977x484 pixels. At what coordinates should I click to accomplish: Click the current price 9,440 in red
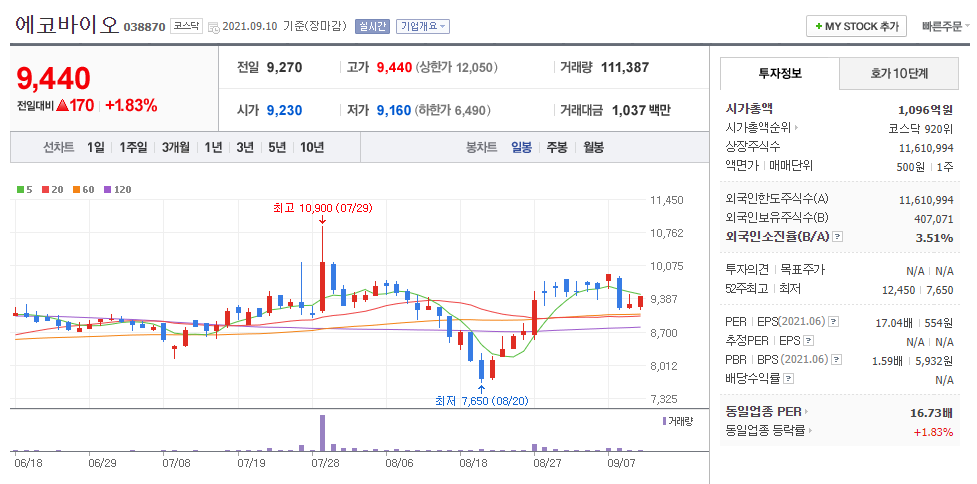click(54, 79)
